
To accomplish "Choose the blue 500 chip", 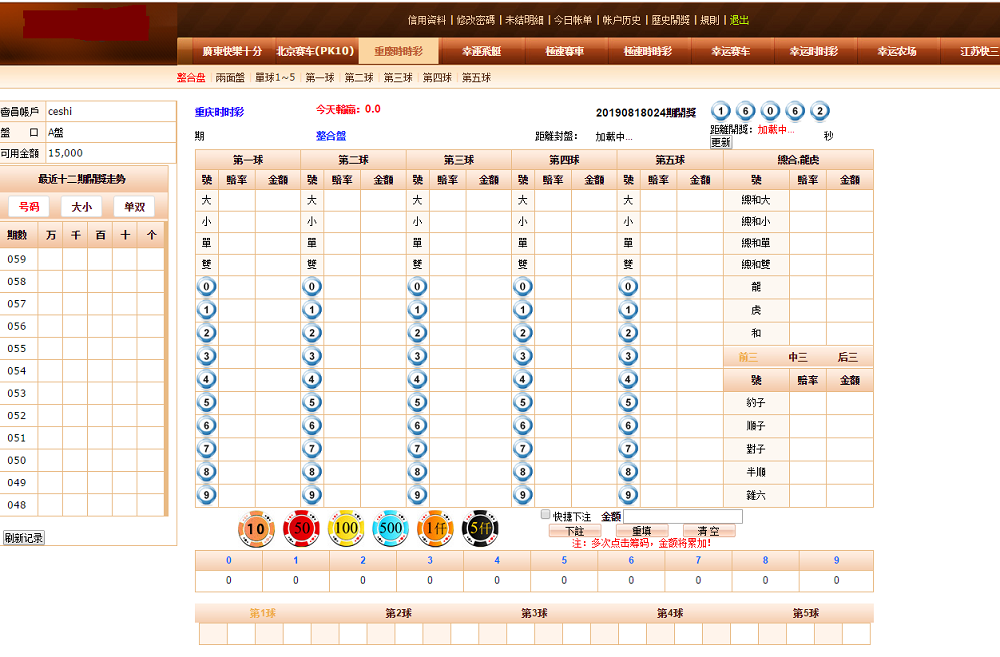I will point(391,528).
